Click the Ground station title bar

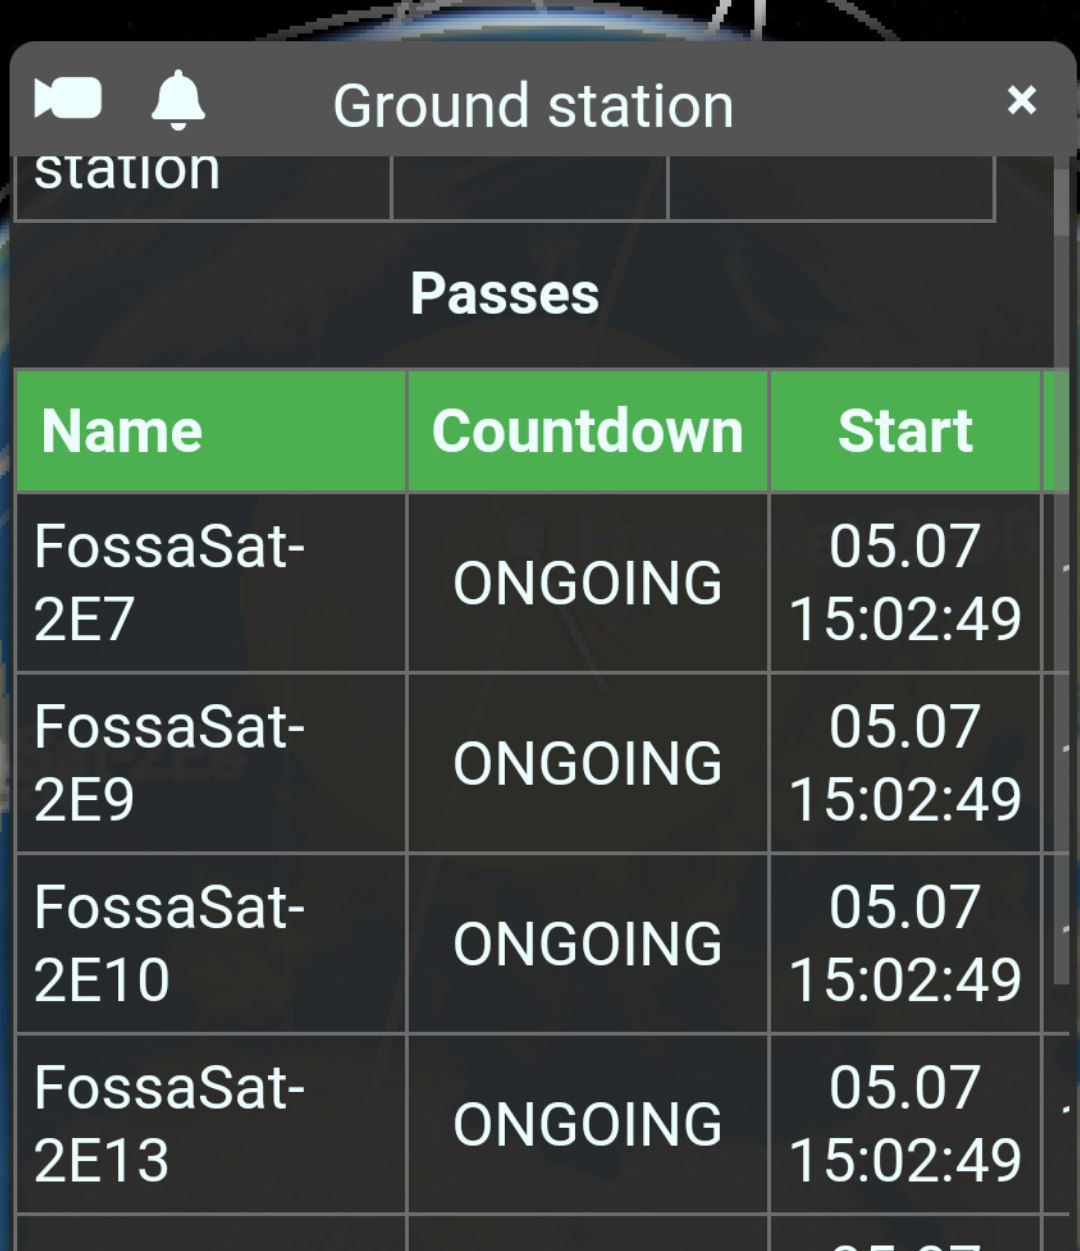tap(533, 105)
